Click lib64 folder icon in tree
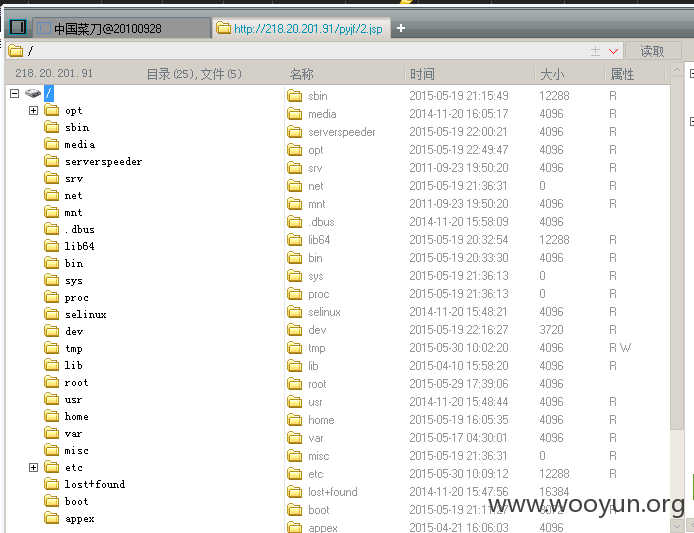This screenshot has height=533, width=694. [52, 246]
